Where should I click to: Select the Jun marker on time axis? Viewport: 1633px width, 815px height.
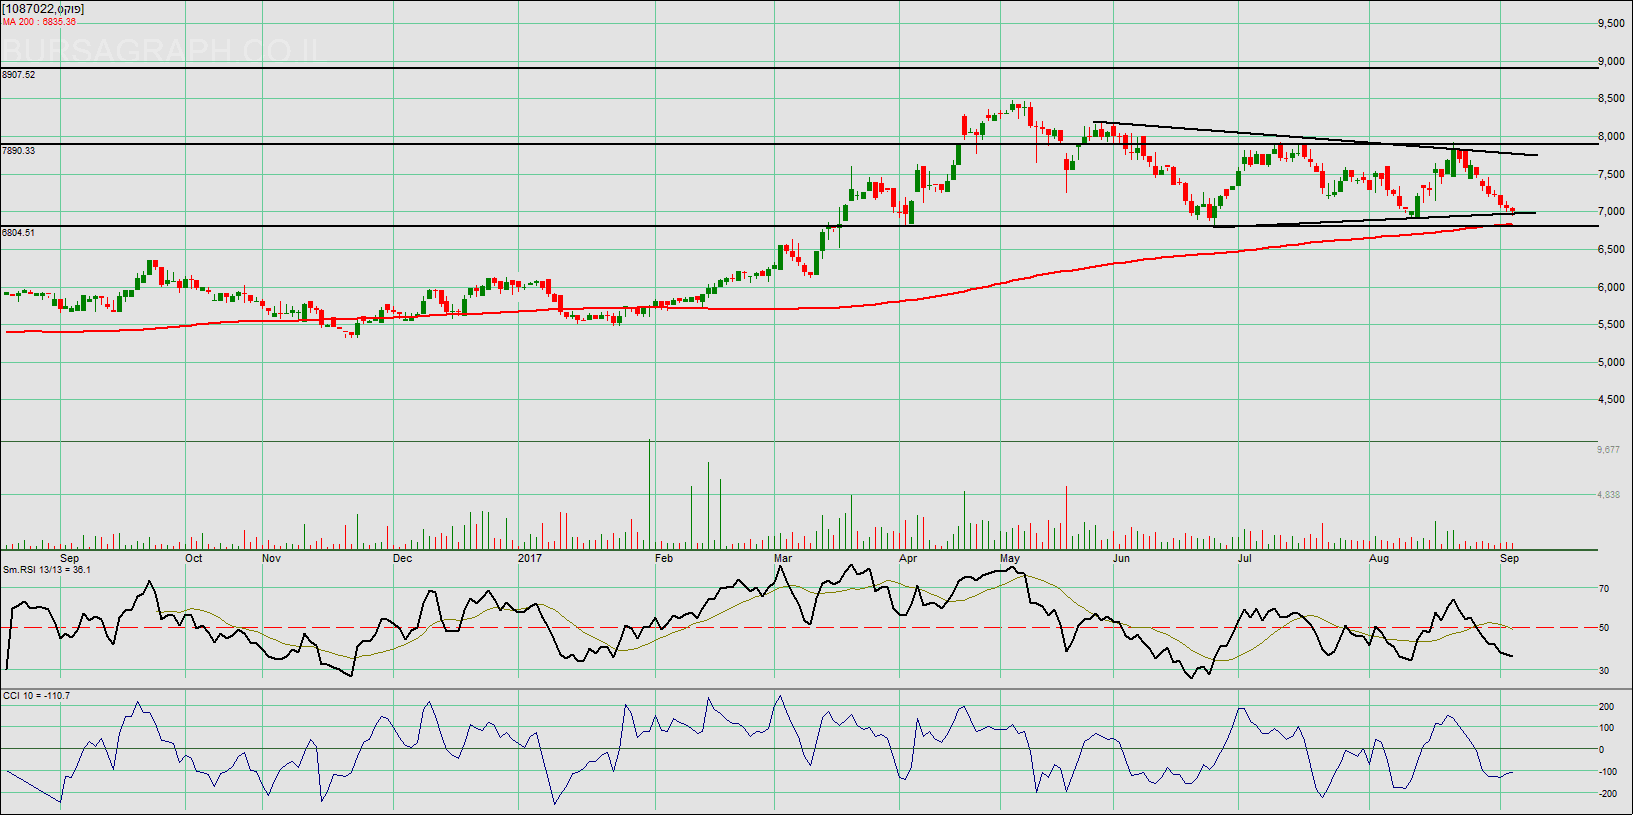pyautogui.click(x=1121, y=558)
